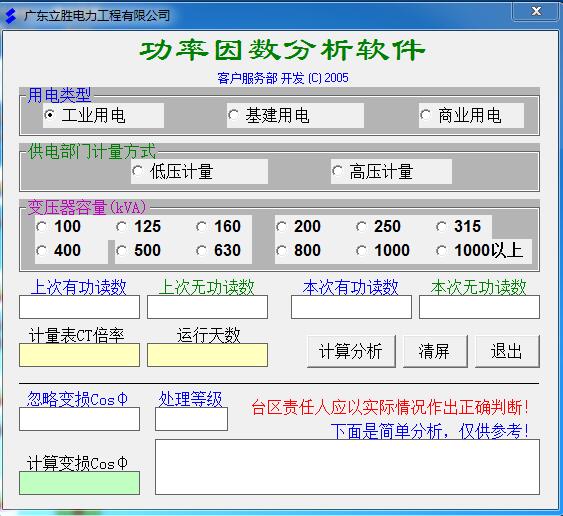Image resolution: width=563 pixels, height=516 pixels.
Task: Click the blue app icon in title bar
Action: pos(11,15)
